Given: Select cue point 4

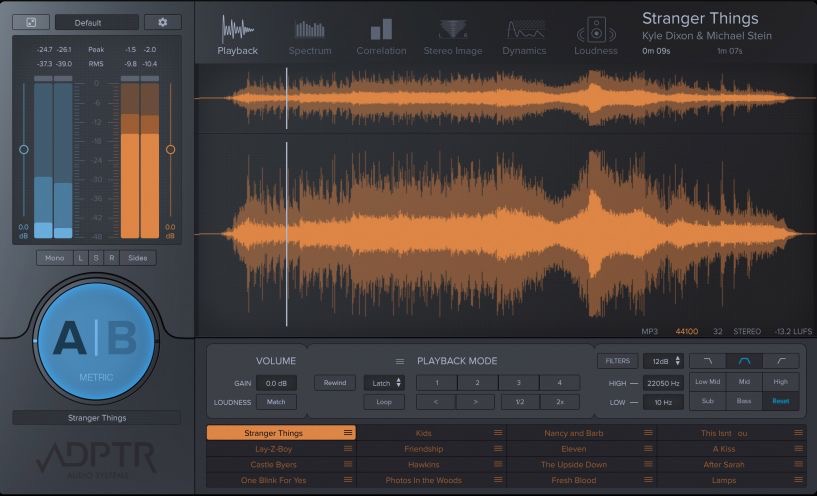Looking at the screenshot, I should point(560,383).
